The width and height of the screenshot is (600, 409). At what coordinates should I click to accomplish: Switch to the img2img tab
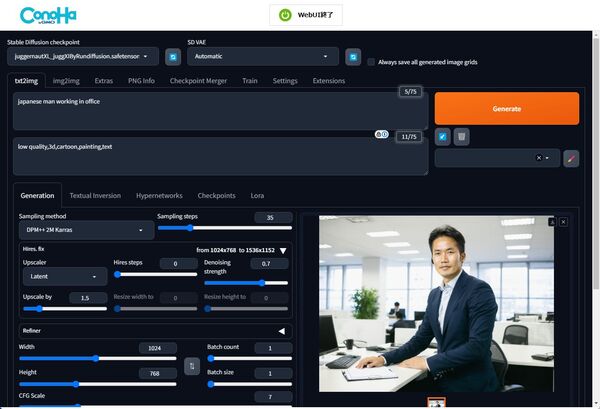[66, 81]
